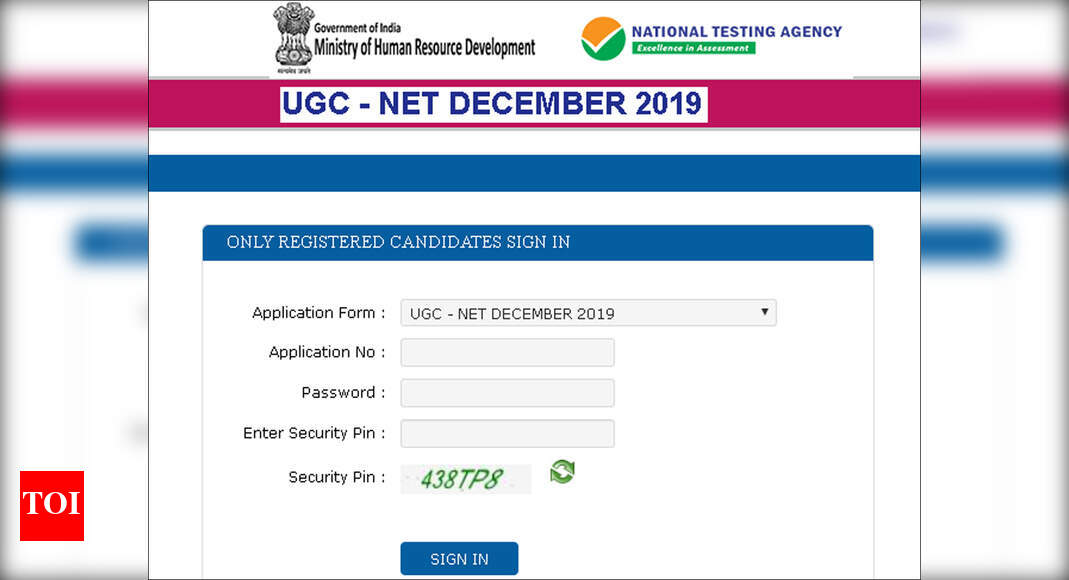
Task: Click the red TOI logo
Action: click(52, 505)
